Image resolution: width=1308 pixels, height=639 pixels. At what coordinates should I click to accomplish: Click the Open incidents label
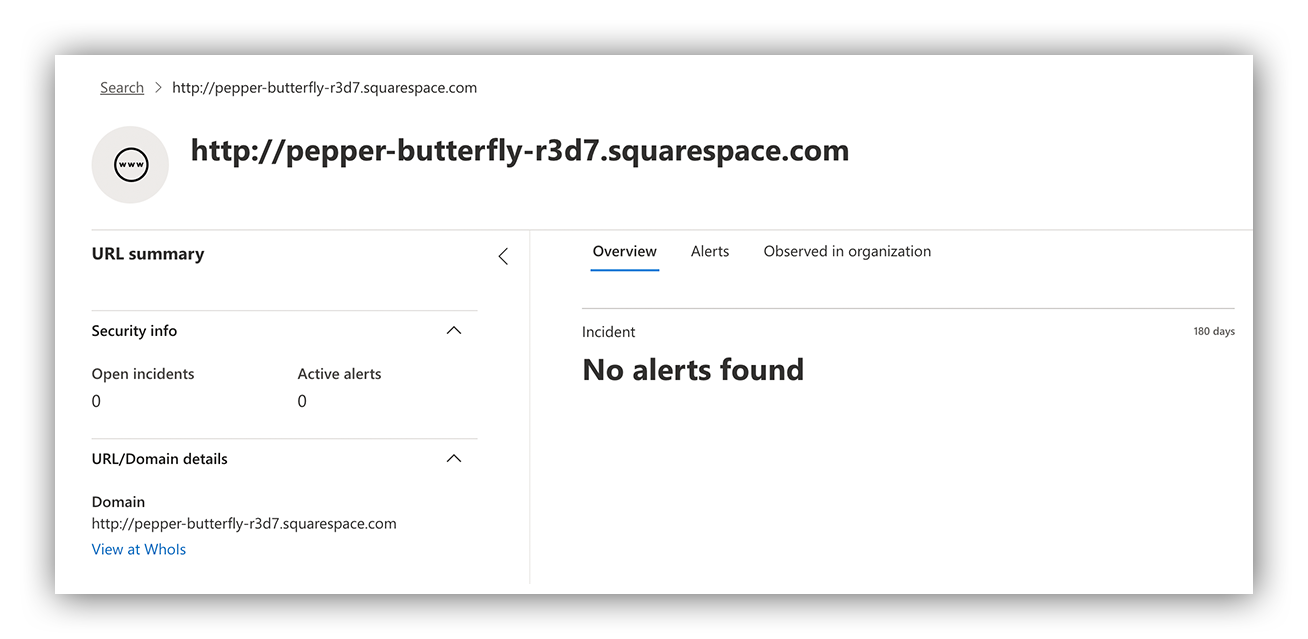[143, 374]
